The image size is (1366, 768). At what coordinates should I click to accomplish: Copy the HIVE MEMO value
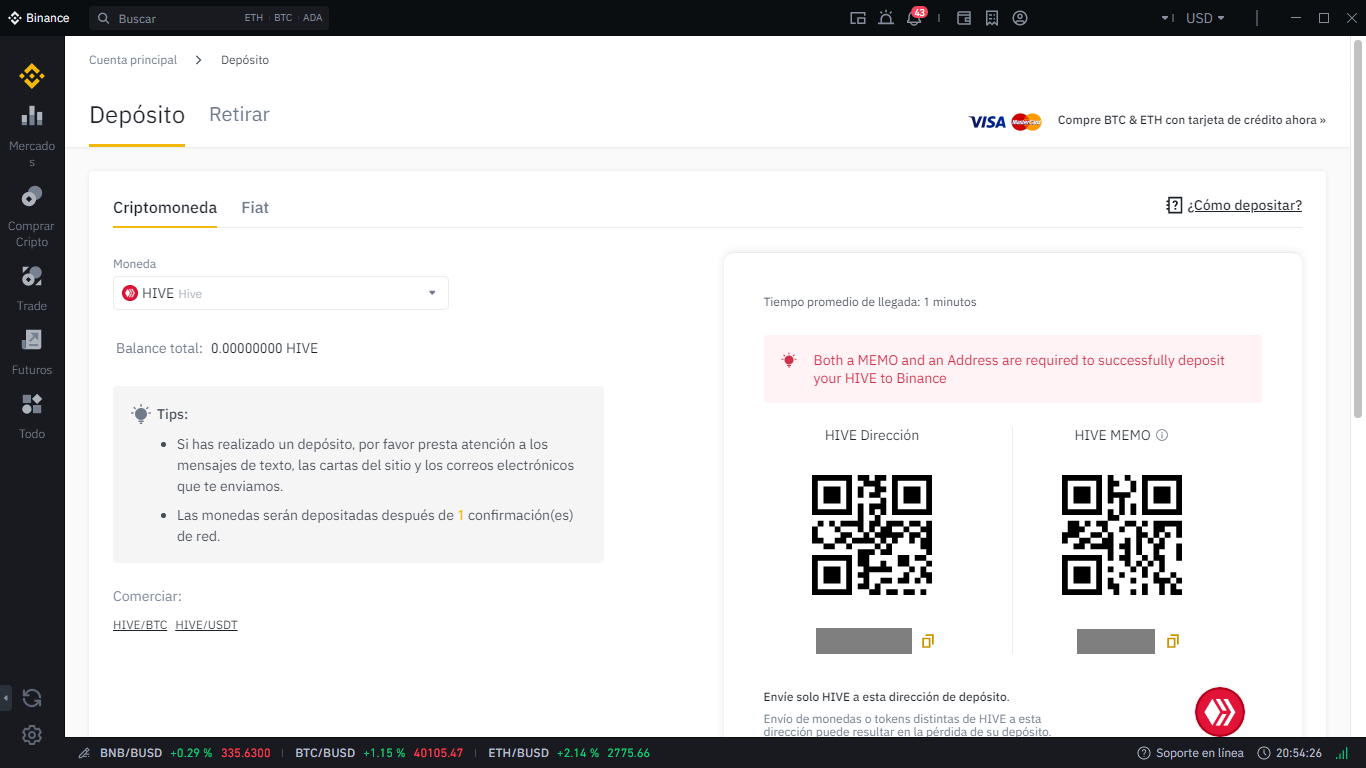1173,641
